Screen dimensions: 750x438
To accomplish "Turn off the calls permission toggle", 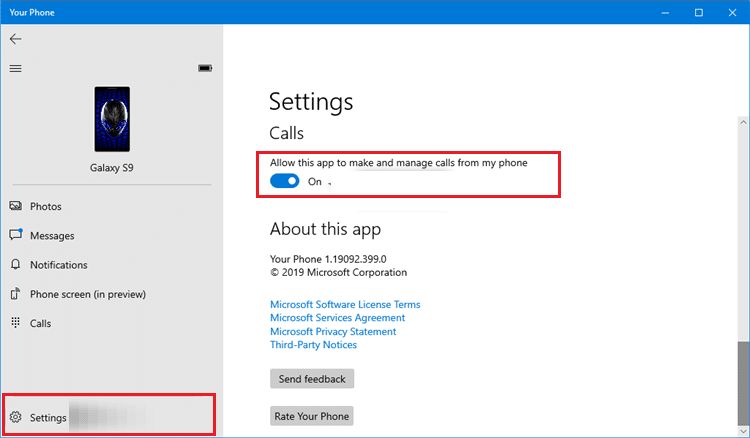I will pos(285,181).
